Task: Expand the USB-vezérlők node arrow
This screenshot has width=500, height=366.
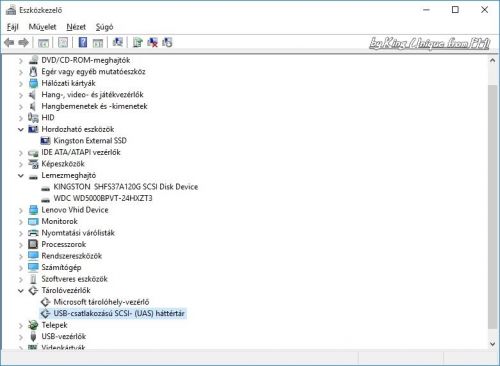Action: coord(21,337)
